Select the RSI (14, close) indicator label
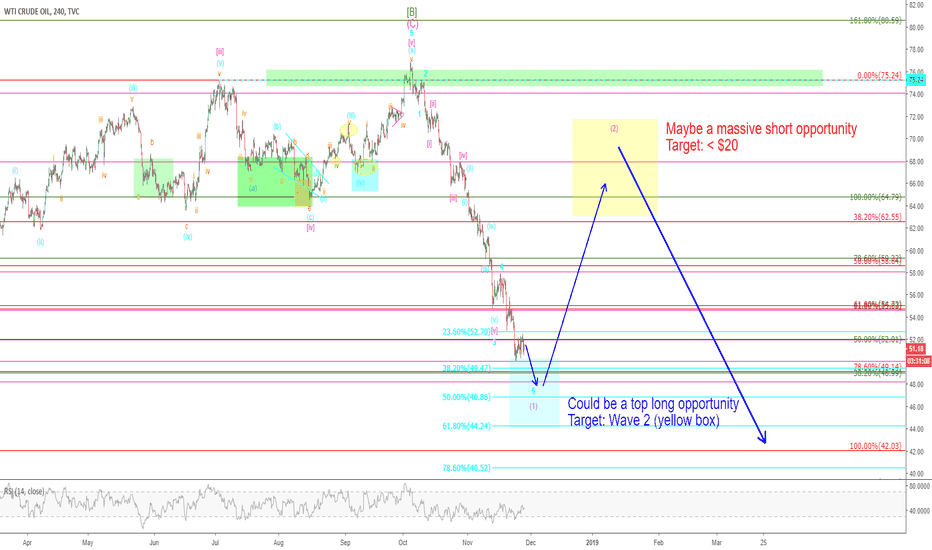The image size is (932, 550). 24,491
